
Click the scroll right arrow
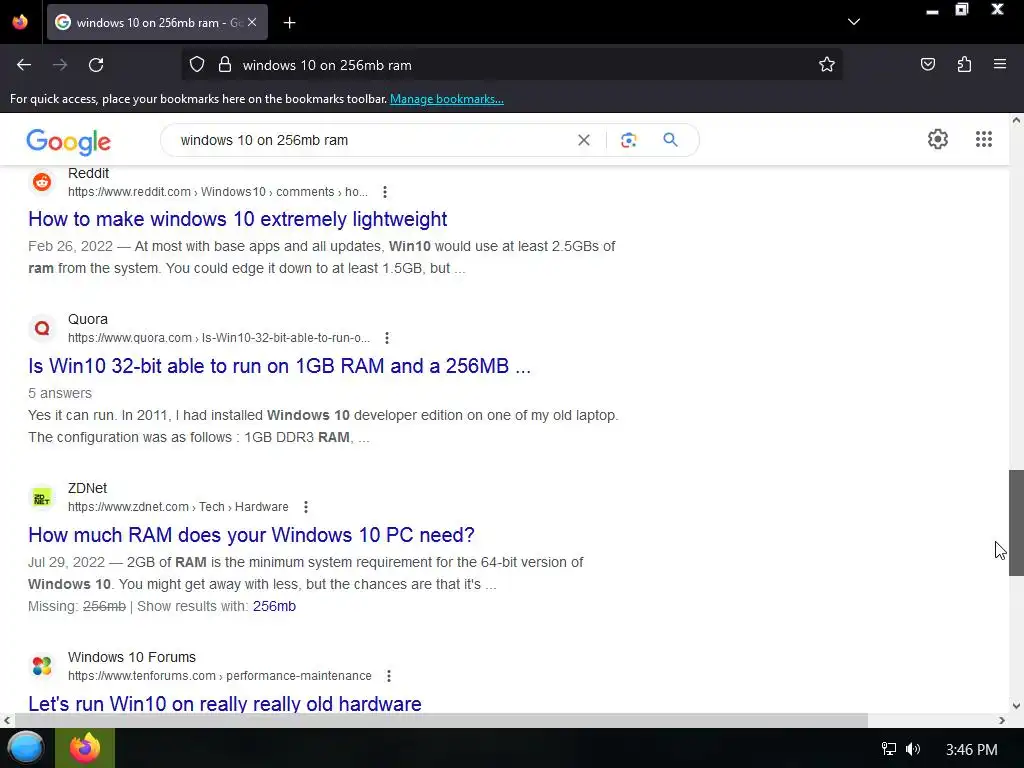pos(1002,720)
